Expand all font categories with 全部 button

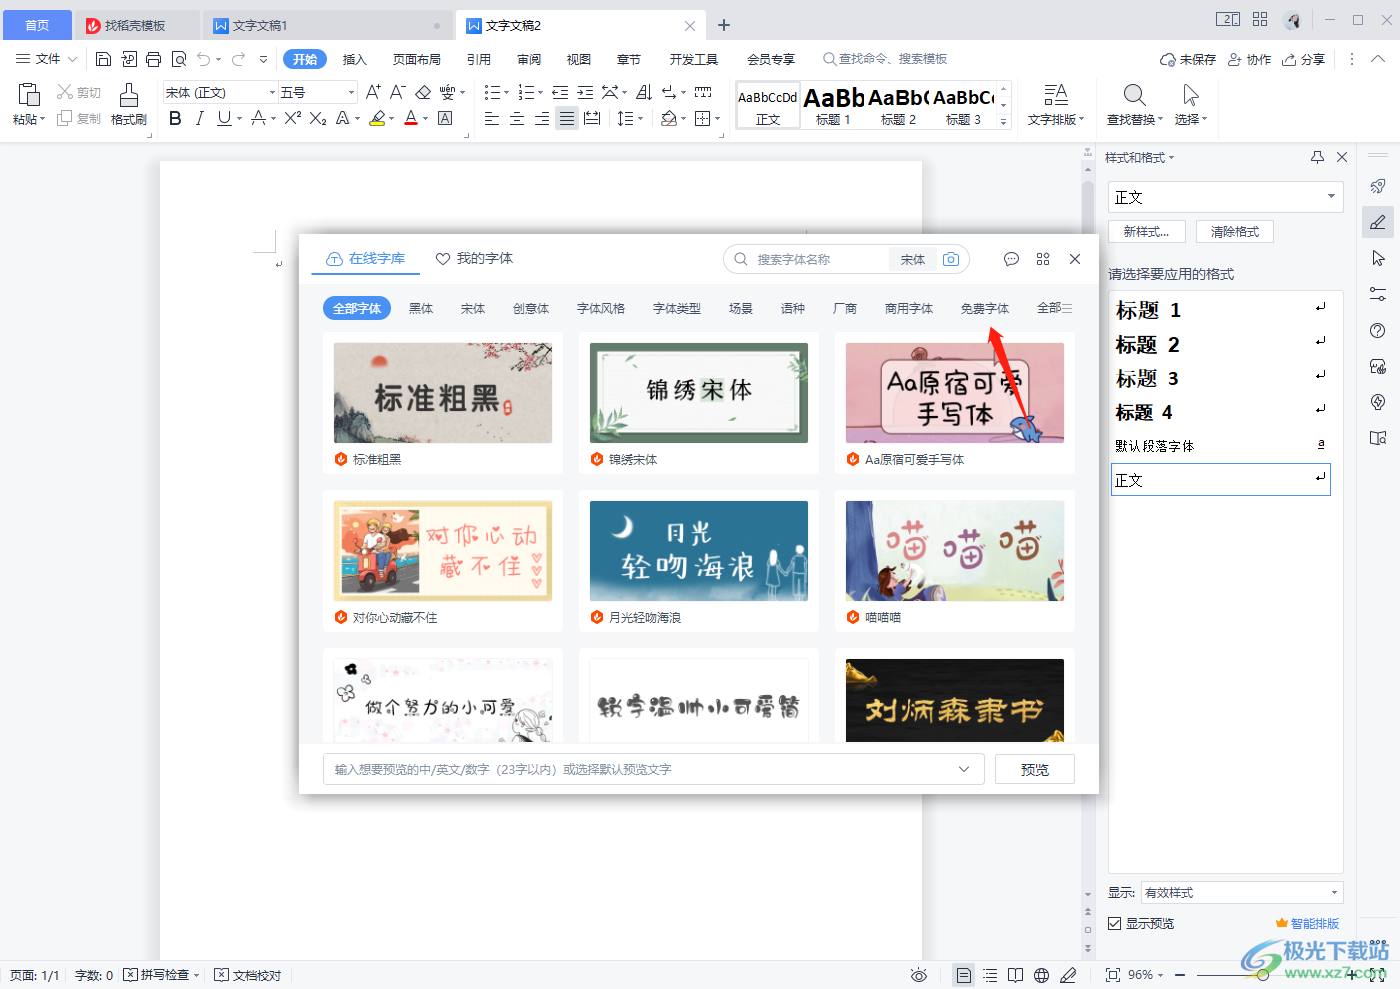point(1055,308)
